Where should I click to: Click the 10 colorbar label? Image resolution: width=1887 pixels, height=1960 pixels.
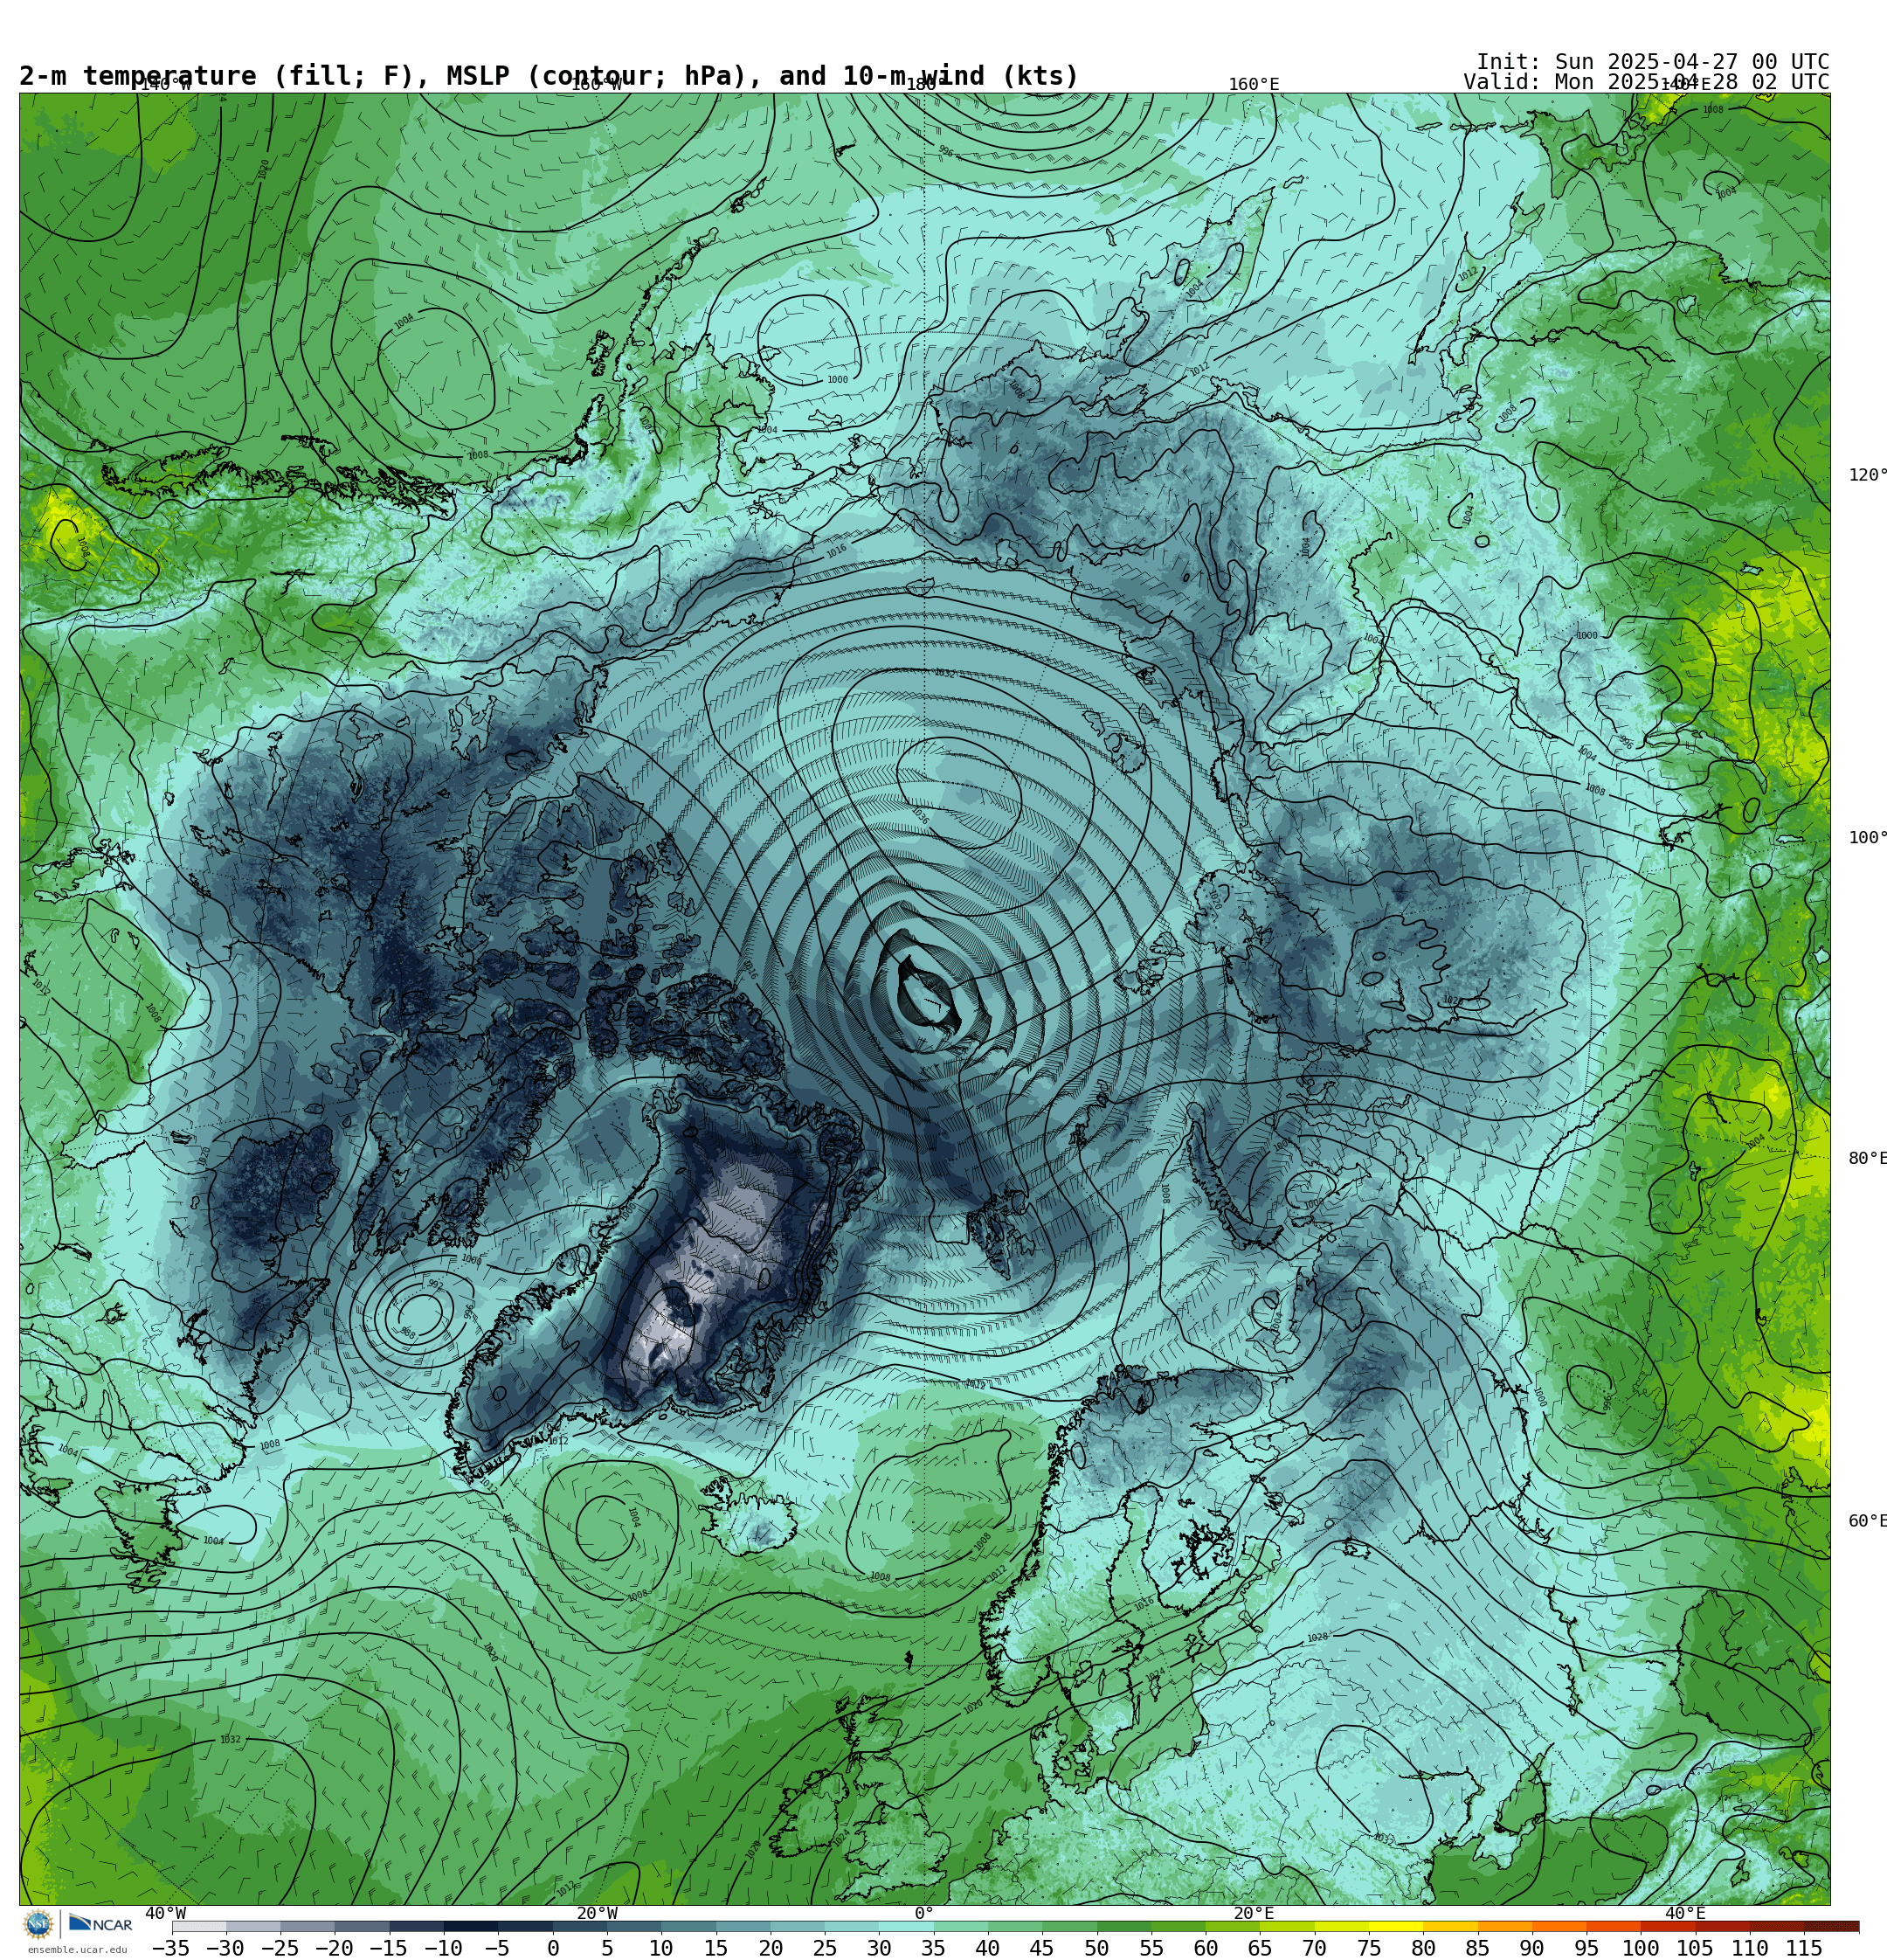[x=661, y=1948]
